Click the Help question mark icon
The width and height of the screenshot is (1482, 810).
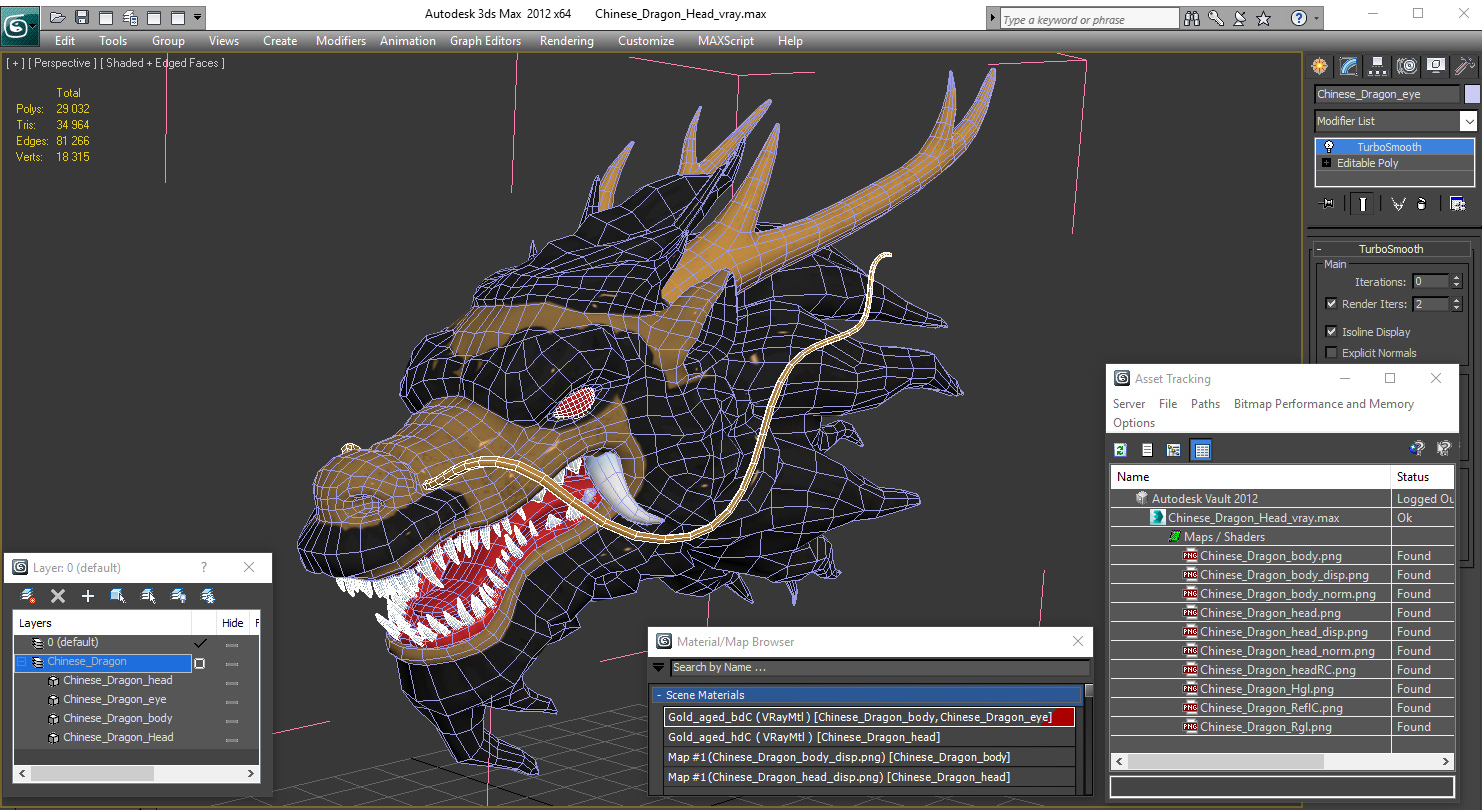[1298, 18]
